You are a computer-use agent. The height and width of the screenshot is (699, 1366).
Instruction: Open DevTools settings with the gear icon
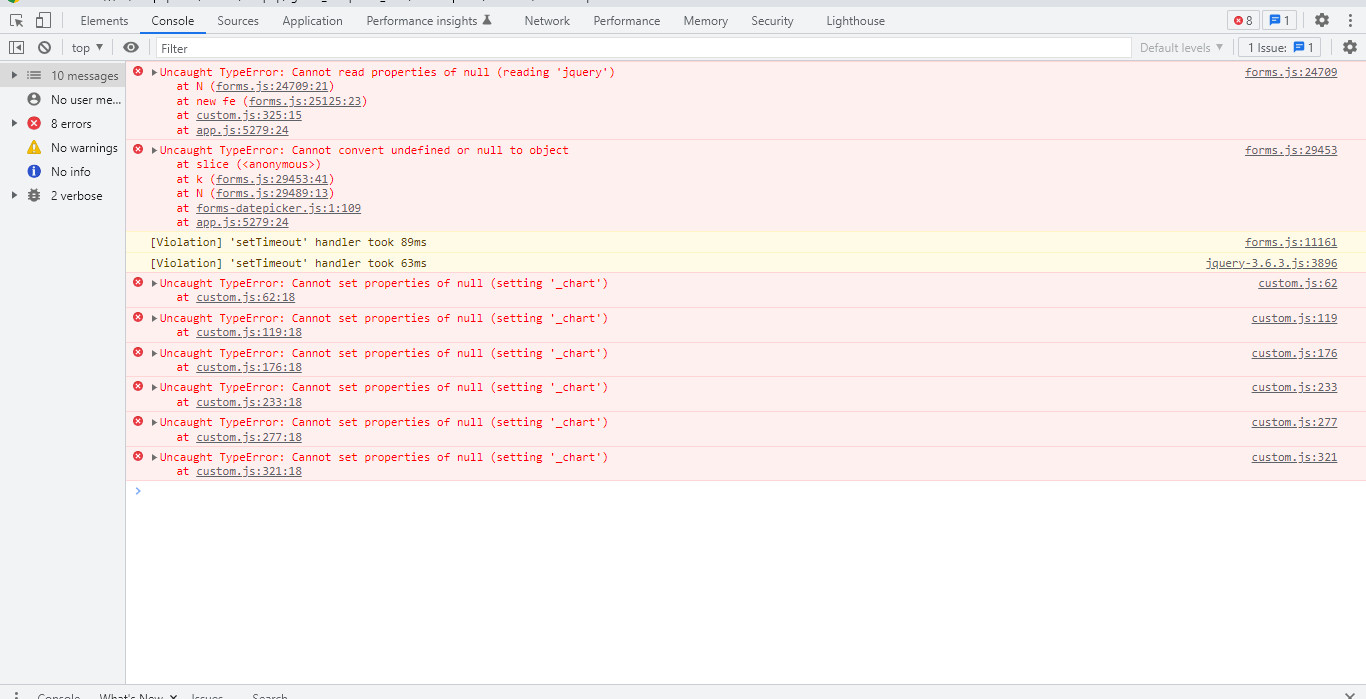click(1321, 20)
